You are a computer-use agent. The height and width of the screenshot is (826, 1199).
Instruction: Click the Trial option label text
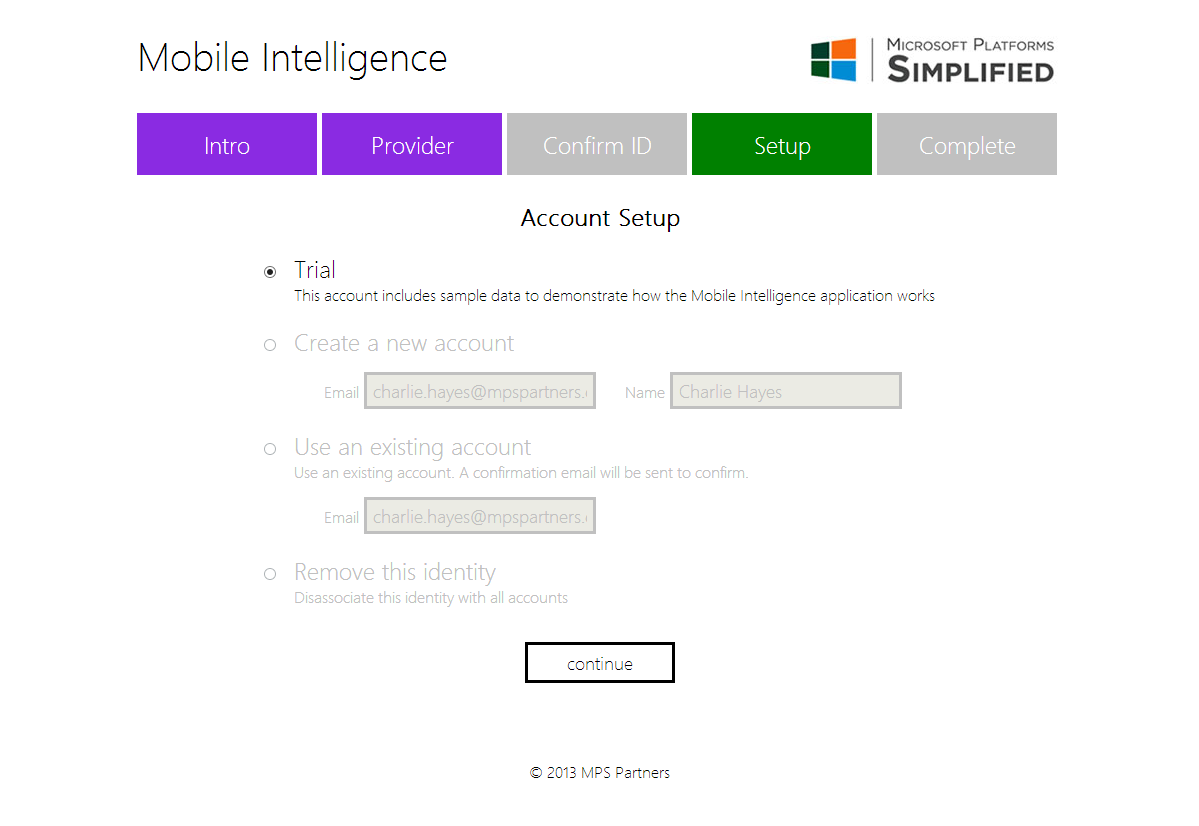[x=314, y=270]
